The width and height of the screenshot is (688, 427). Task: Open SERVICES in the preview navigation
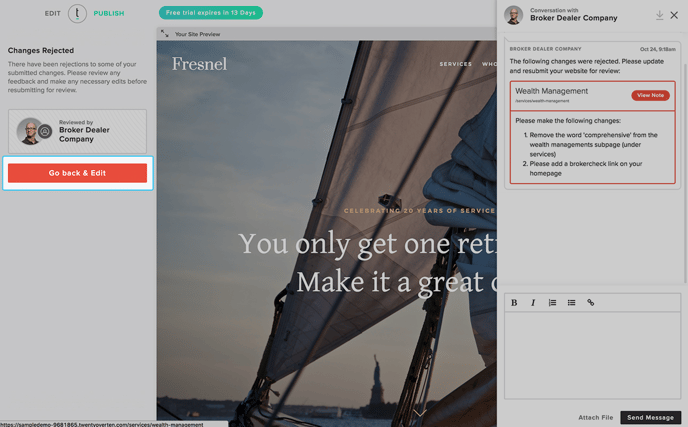pos(455,64)
